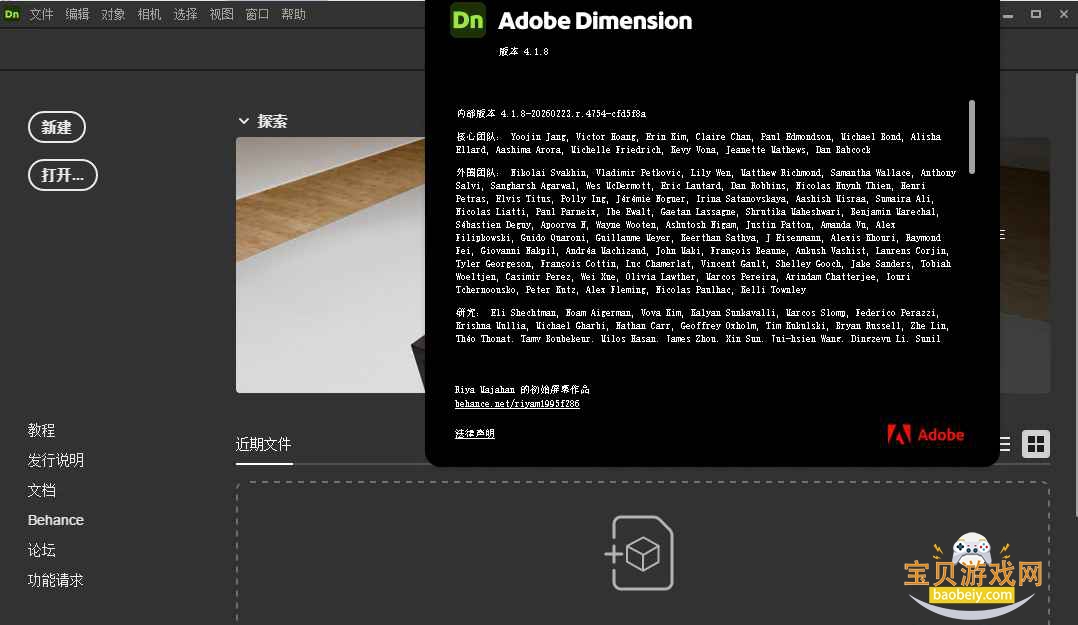Open the 选择 menu
Image resolution: width=1078 pixels, height=625 pixels.
[x=185, y=14]
